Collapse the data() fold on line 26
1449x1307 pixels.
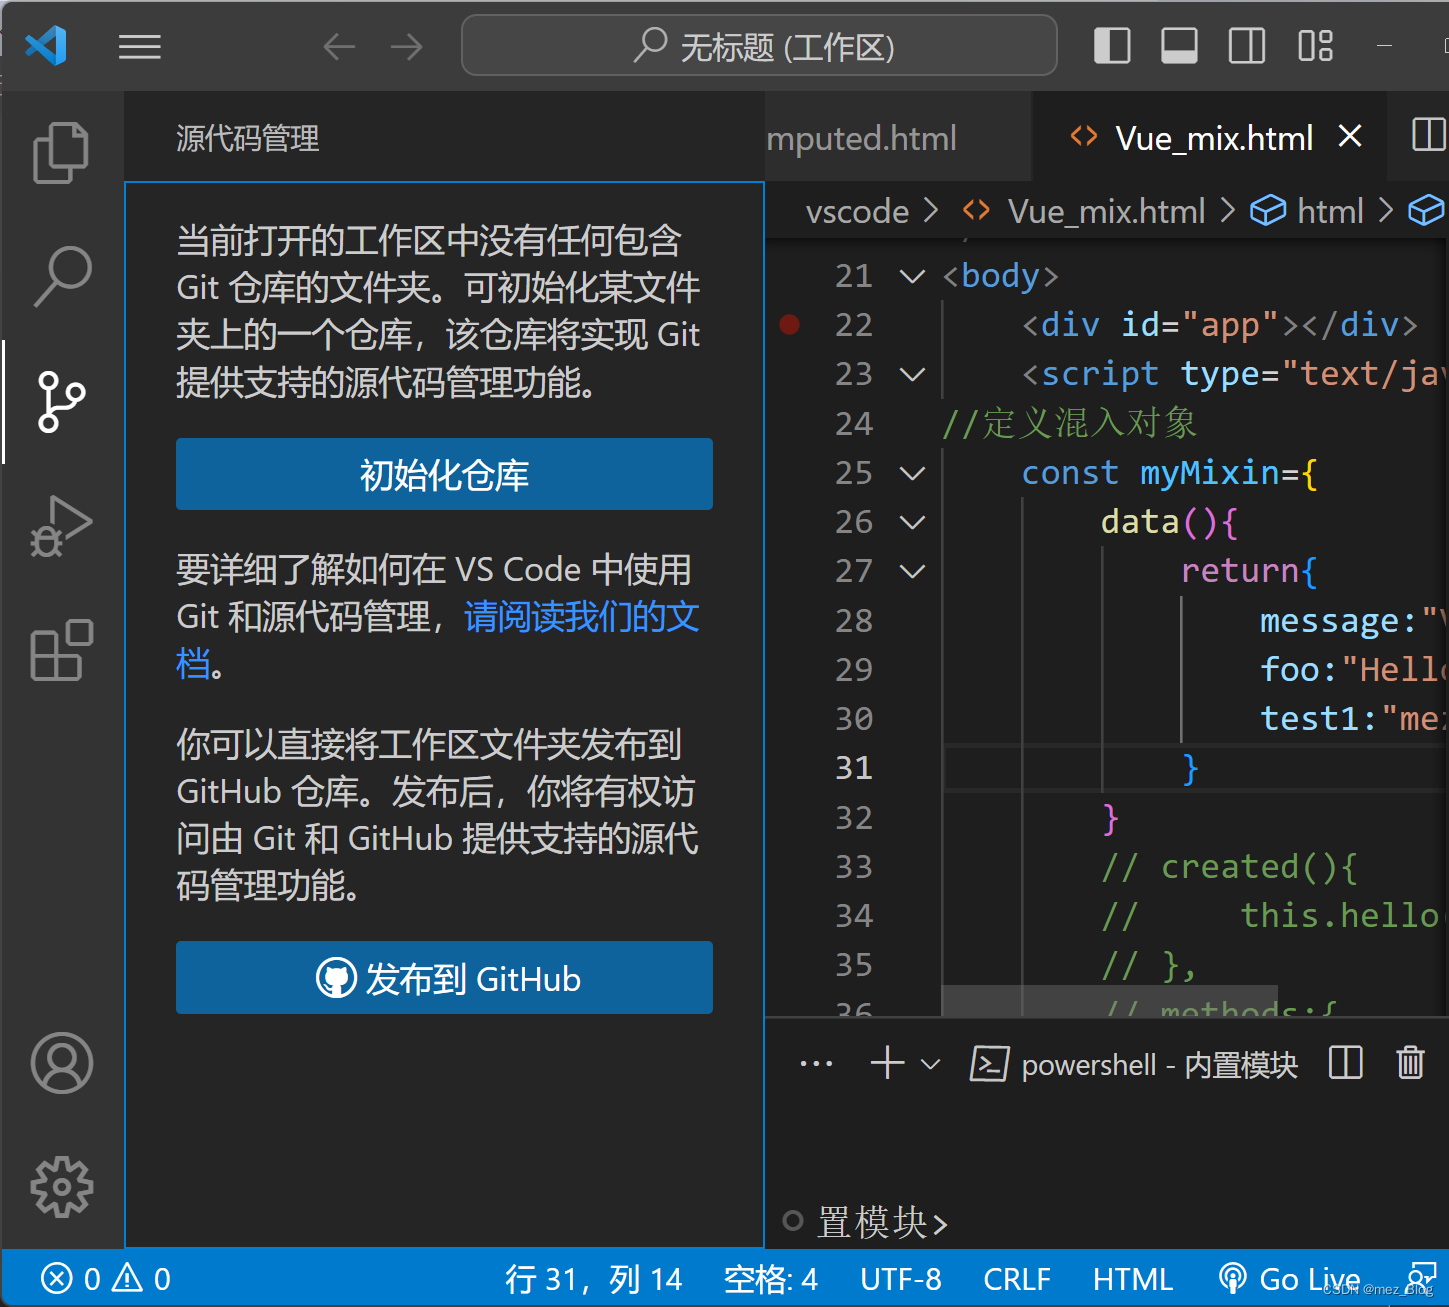912,522
